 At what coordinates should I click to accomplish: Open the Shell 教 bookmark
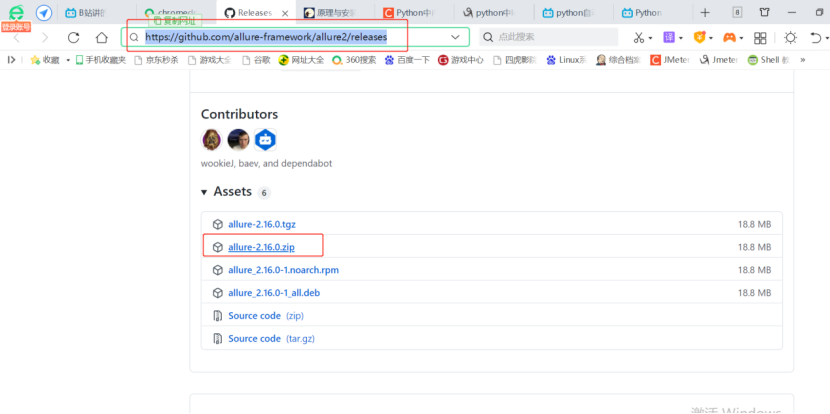tap(769, 60)
